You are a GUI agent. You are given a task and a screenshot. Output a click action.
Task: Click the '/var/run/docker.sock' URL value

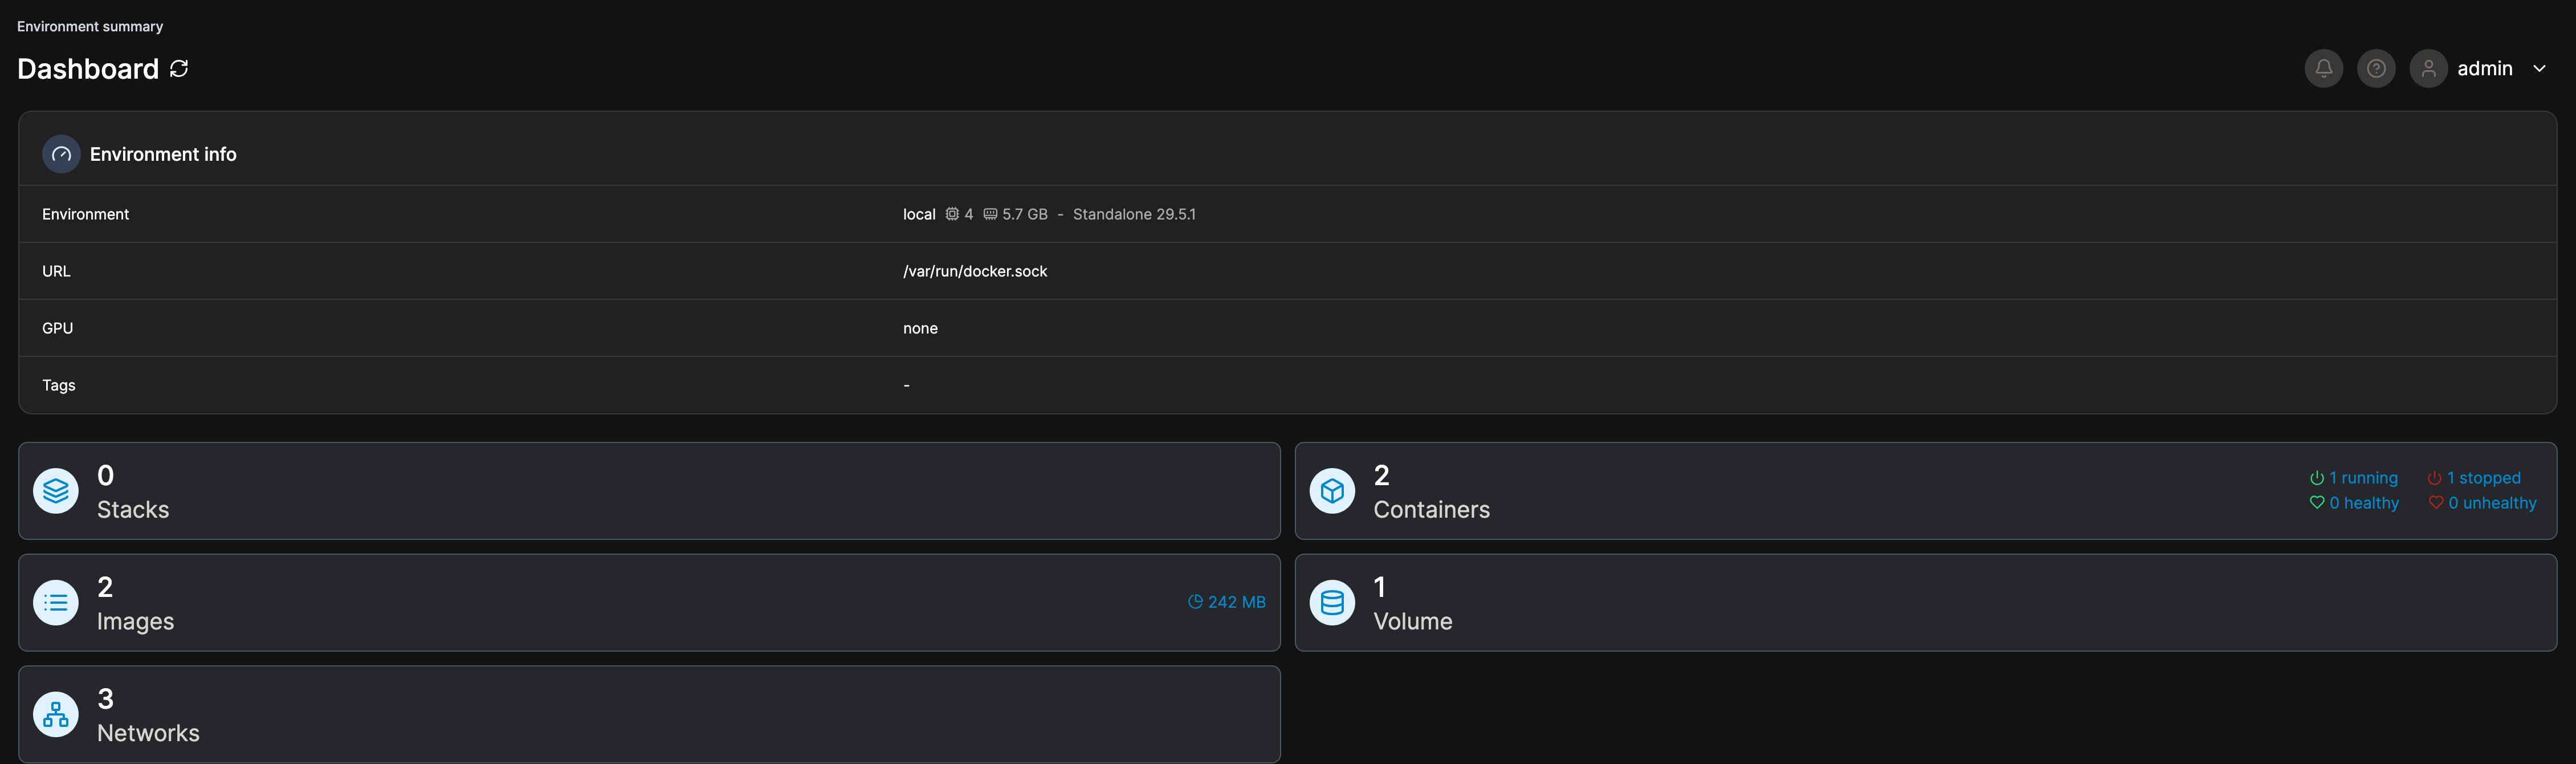point(975,271)
